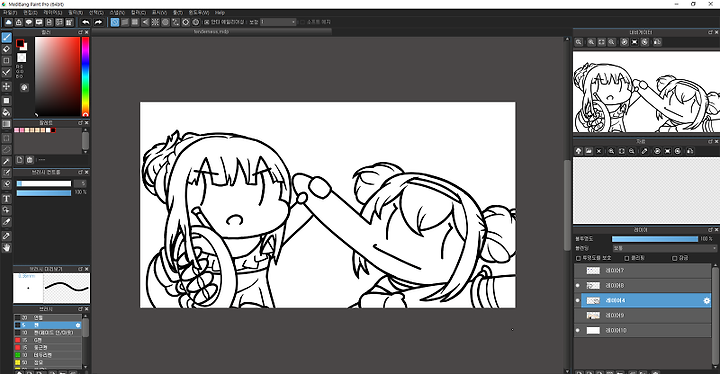
Task: Open the 파일 menu
Action: click(x=10, y=12)
